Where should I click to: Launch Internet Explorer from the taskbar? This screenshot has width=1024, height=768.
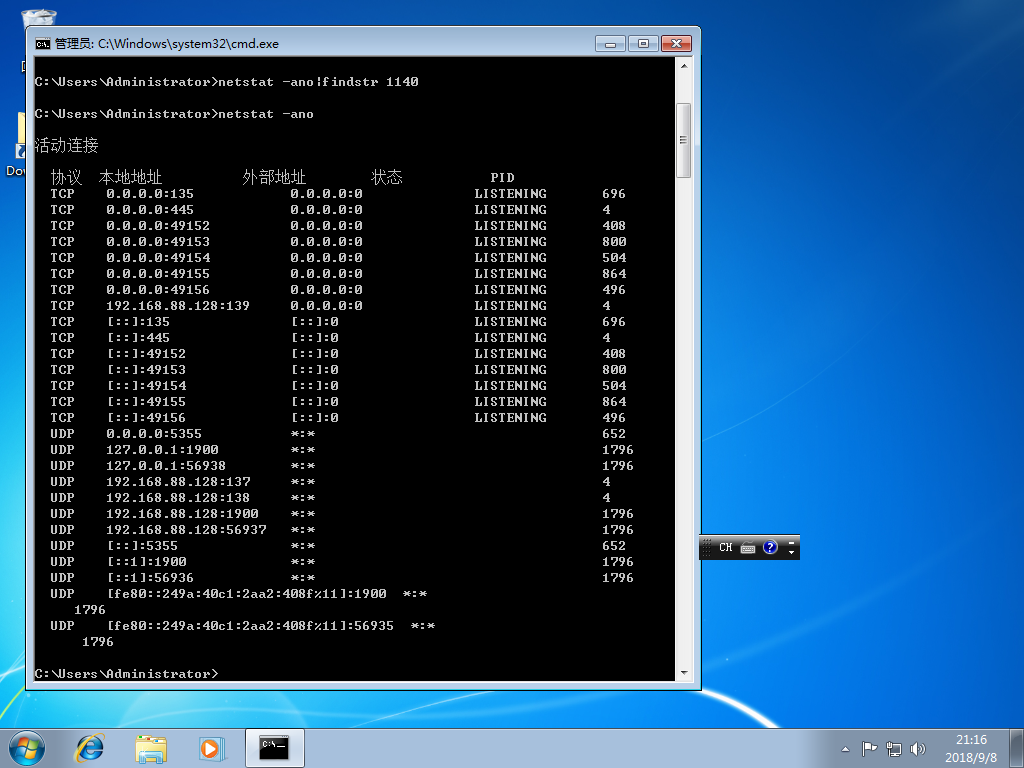tap(90, 748)
